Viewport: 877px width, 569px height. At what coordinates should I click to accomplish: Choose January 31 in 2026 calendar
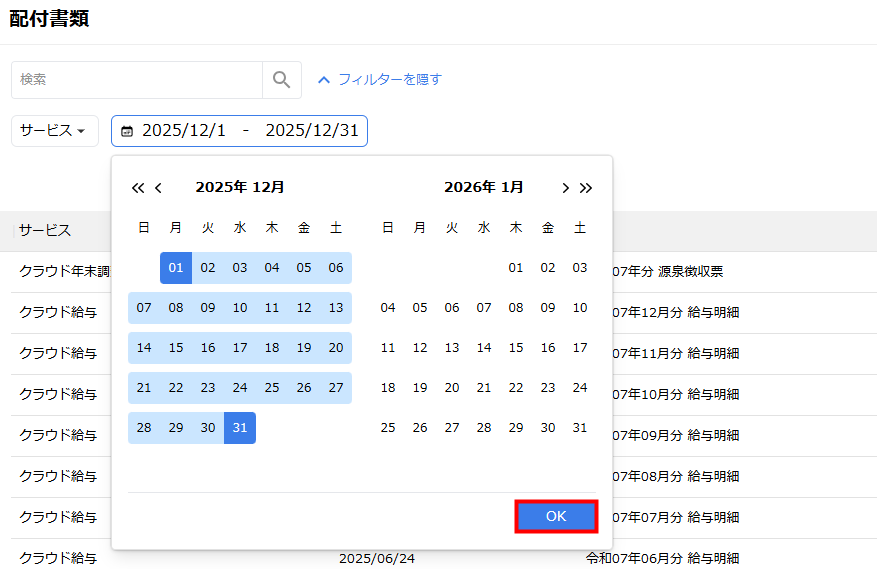pyautogui.click(x=580, y=428)
